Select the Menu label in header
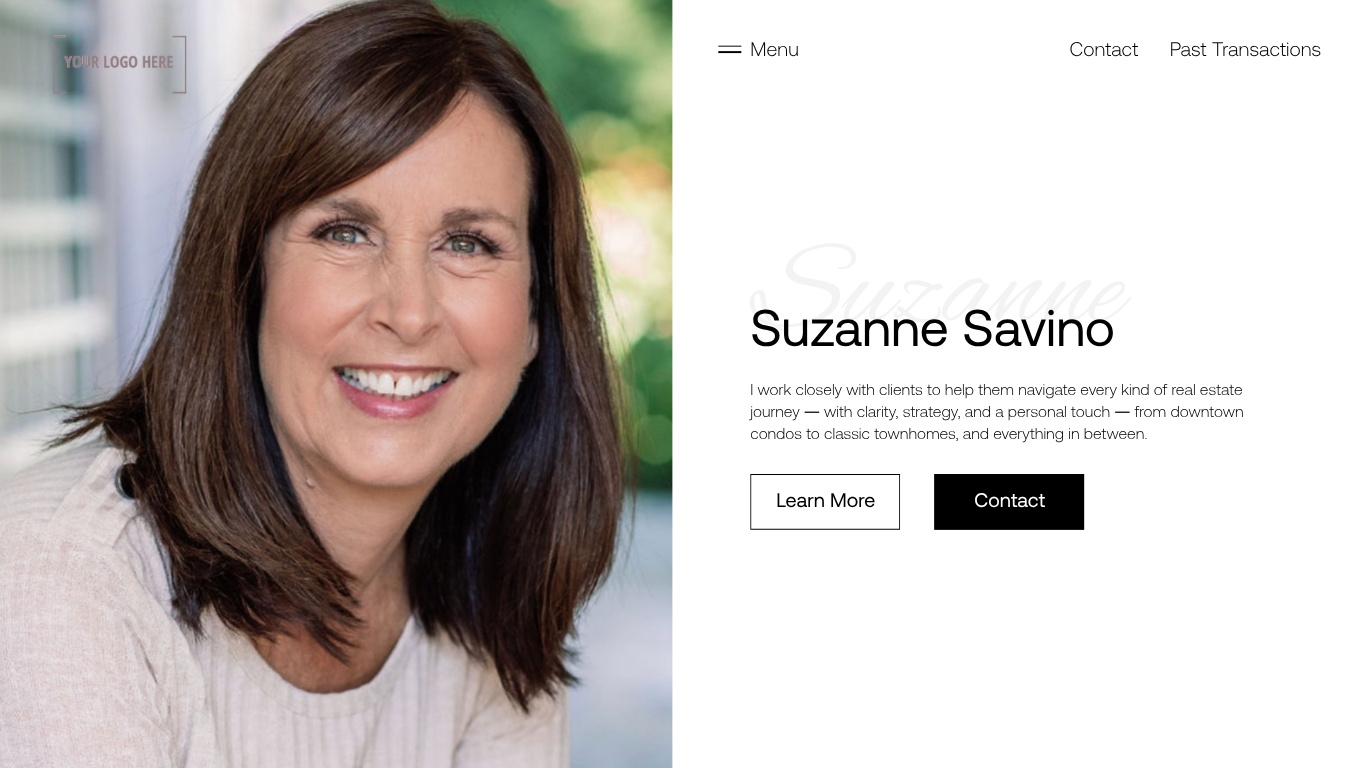The width and height of the screenshot is (1366, 768). (x=774, y=49)
